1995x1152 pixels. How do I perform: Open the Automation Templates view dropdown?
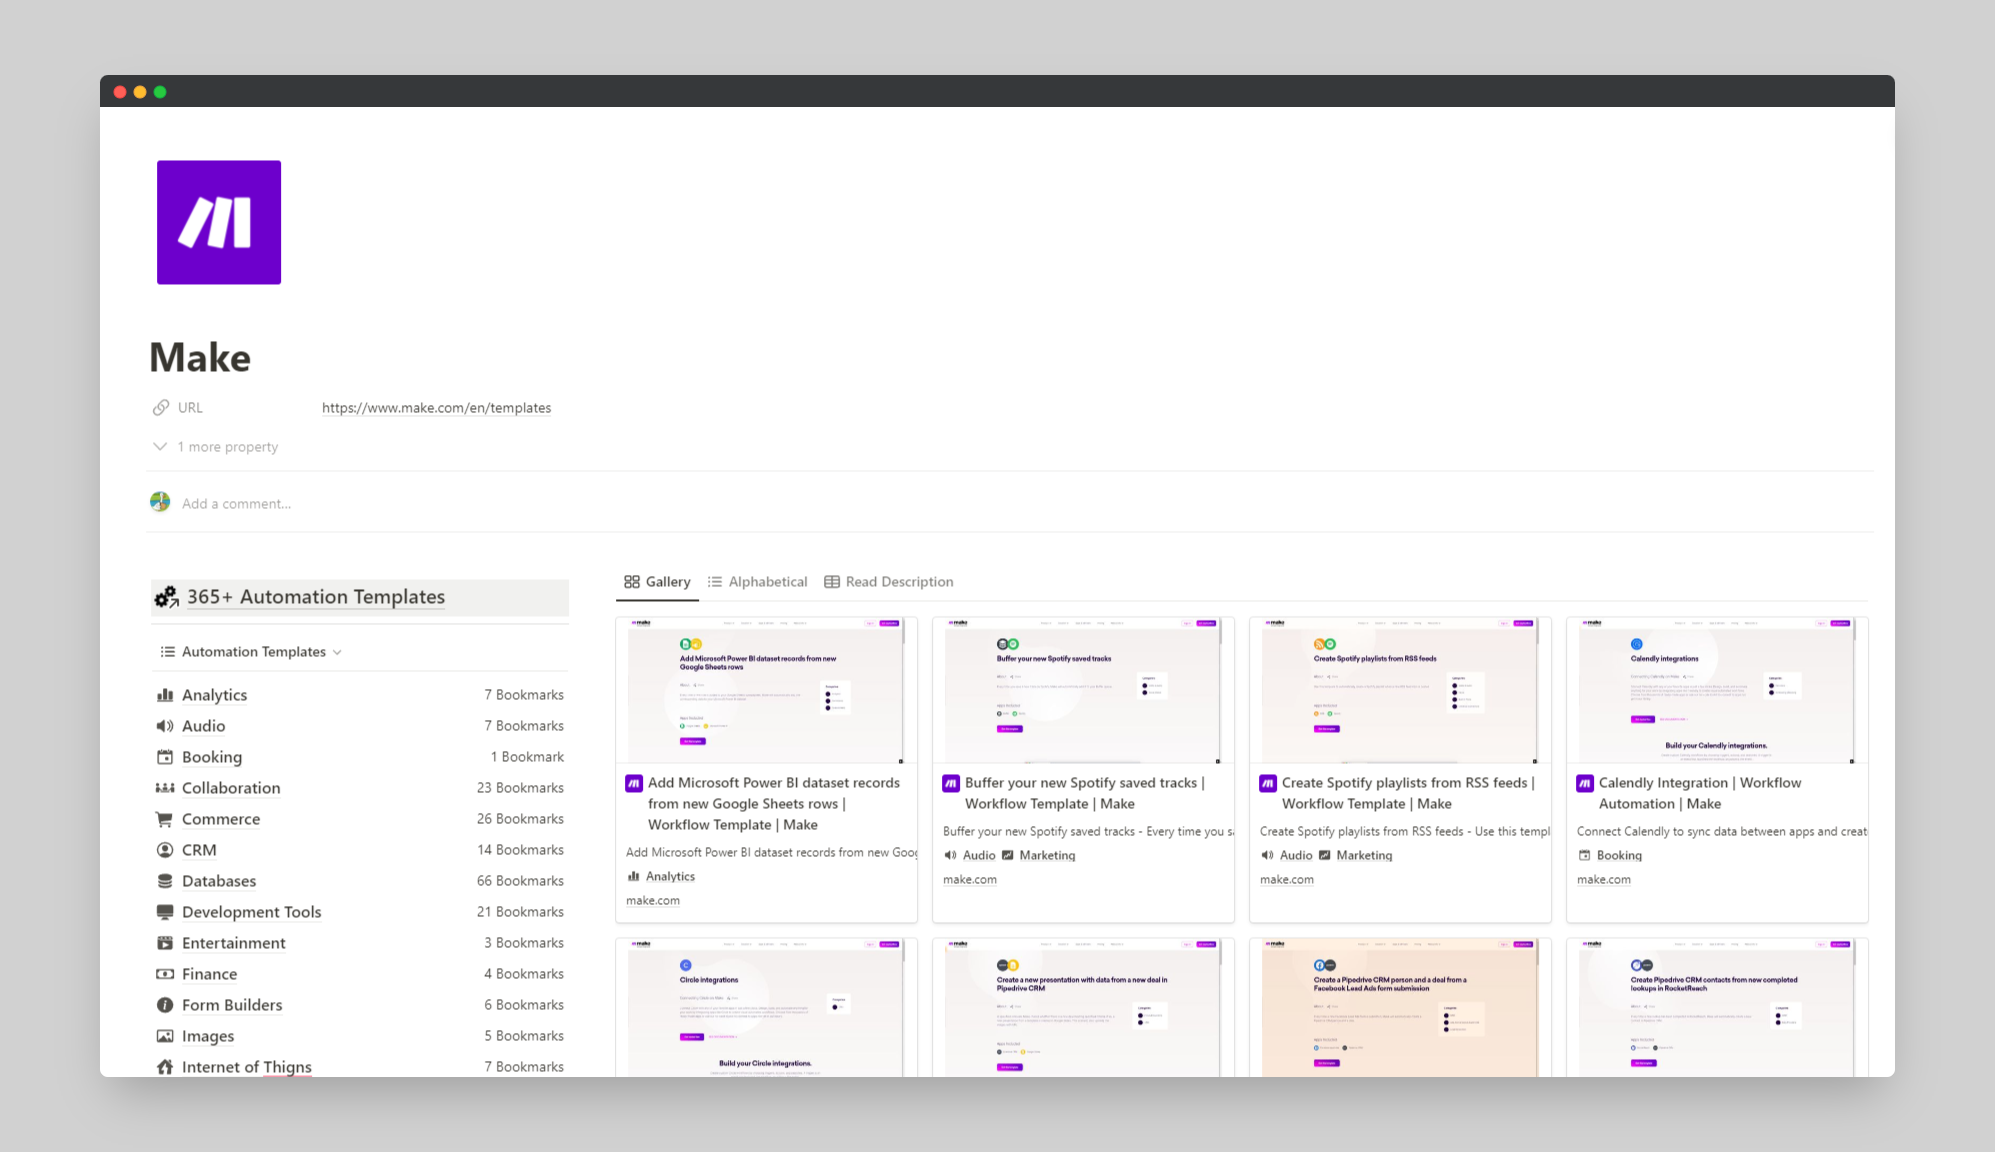(x=251, y=652)
